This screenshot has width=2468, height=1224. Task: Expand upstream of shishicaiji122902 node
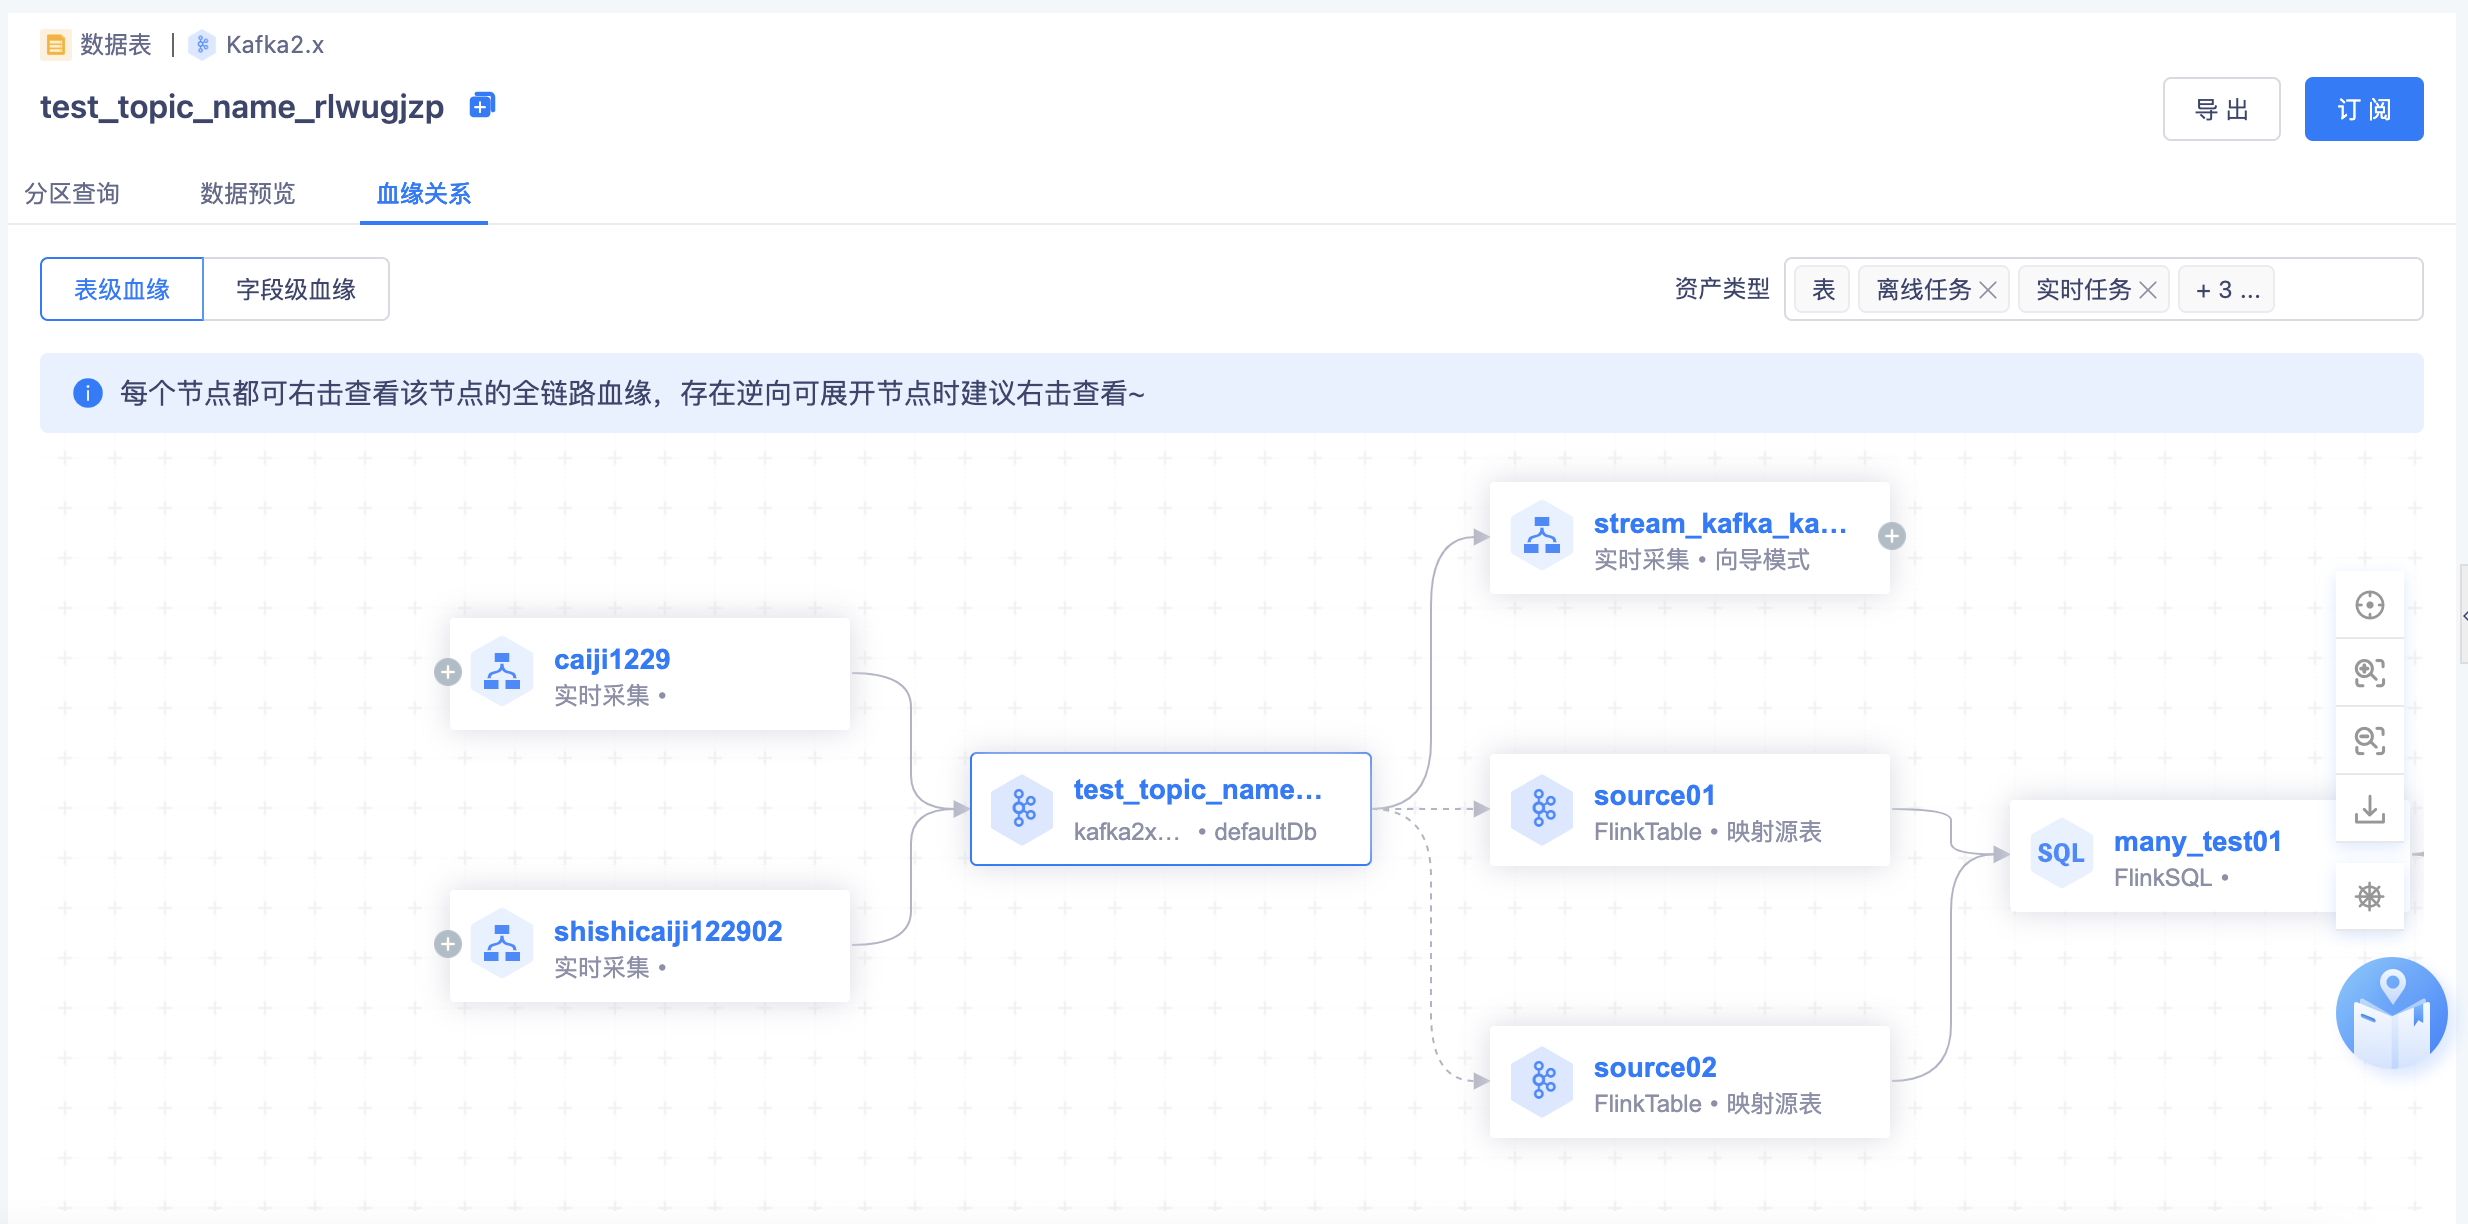click(x=448, y=944)
